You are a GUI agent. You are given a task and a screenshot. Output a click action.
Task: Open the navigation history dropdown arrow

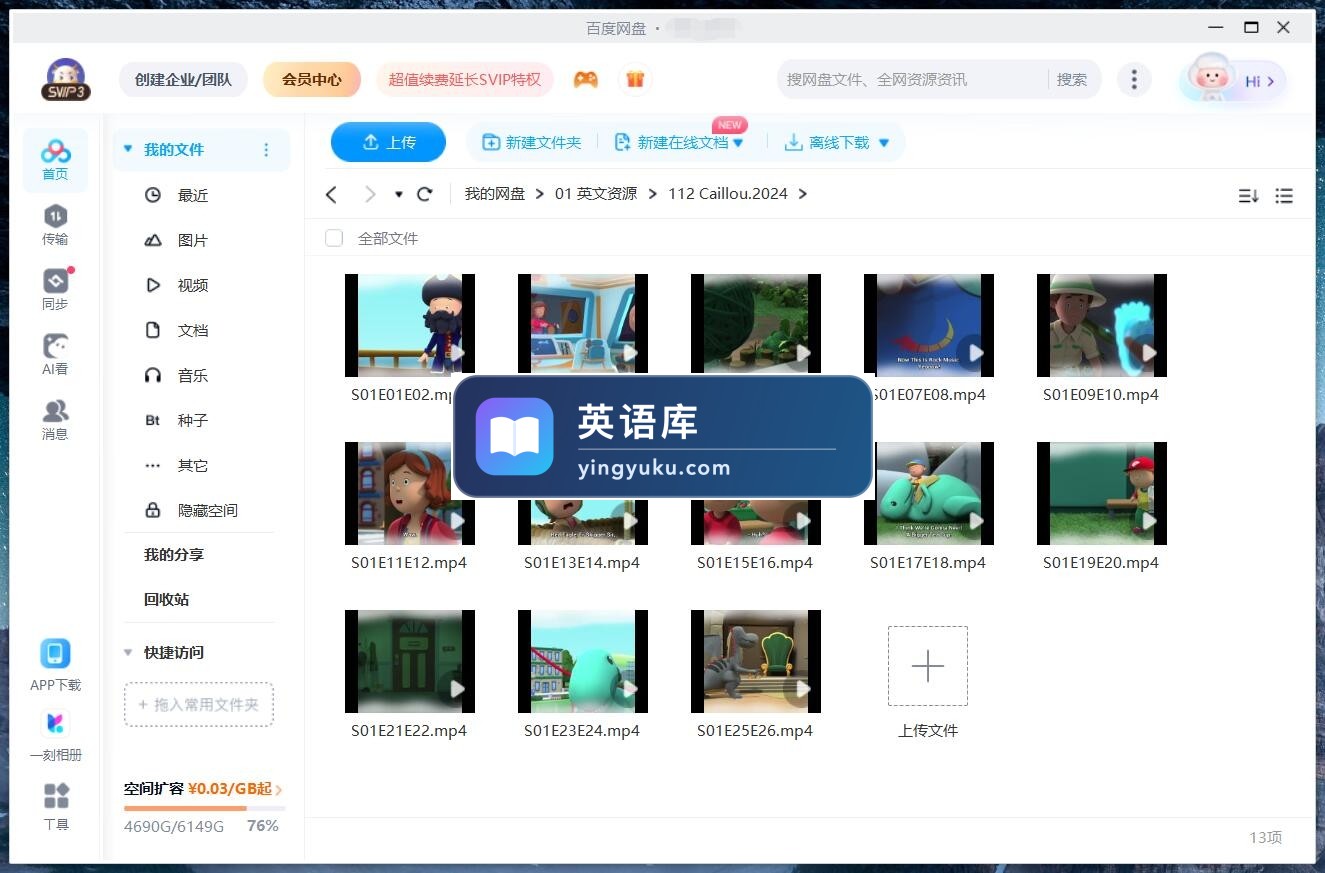398,194
